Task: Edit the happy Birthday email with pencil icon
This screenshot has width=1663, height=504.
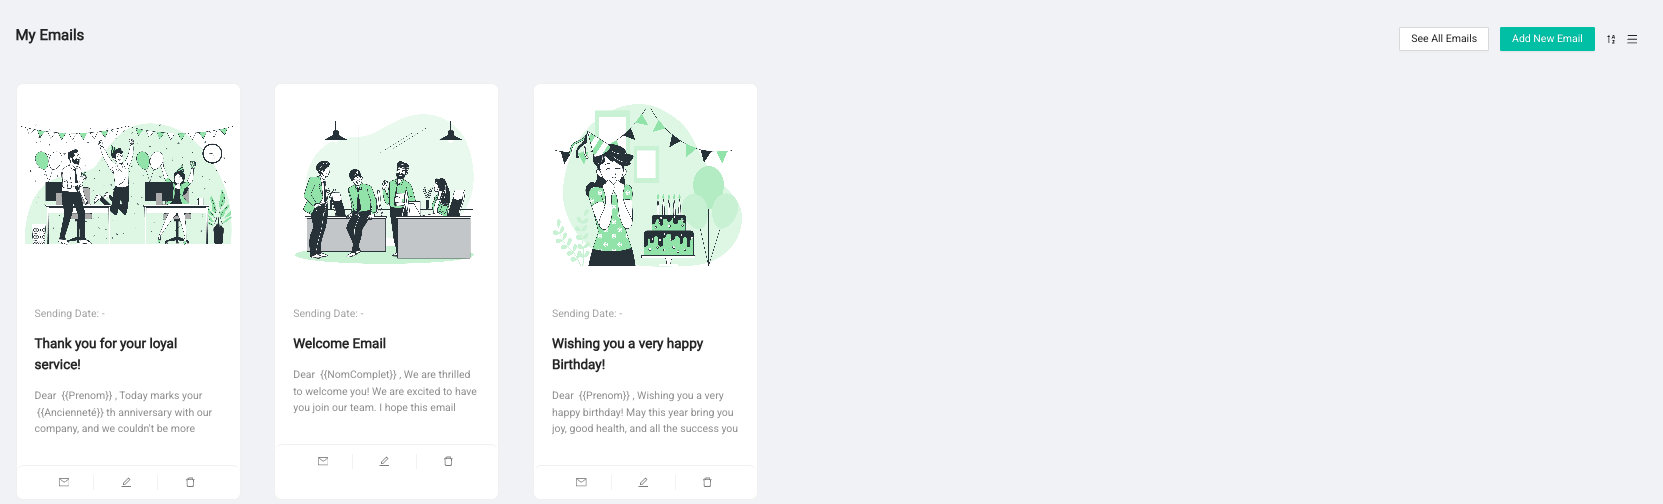Action: 643,482
